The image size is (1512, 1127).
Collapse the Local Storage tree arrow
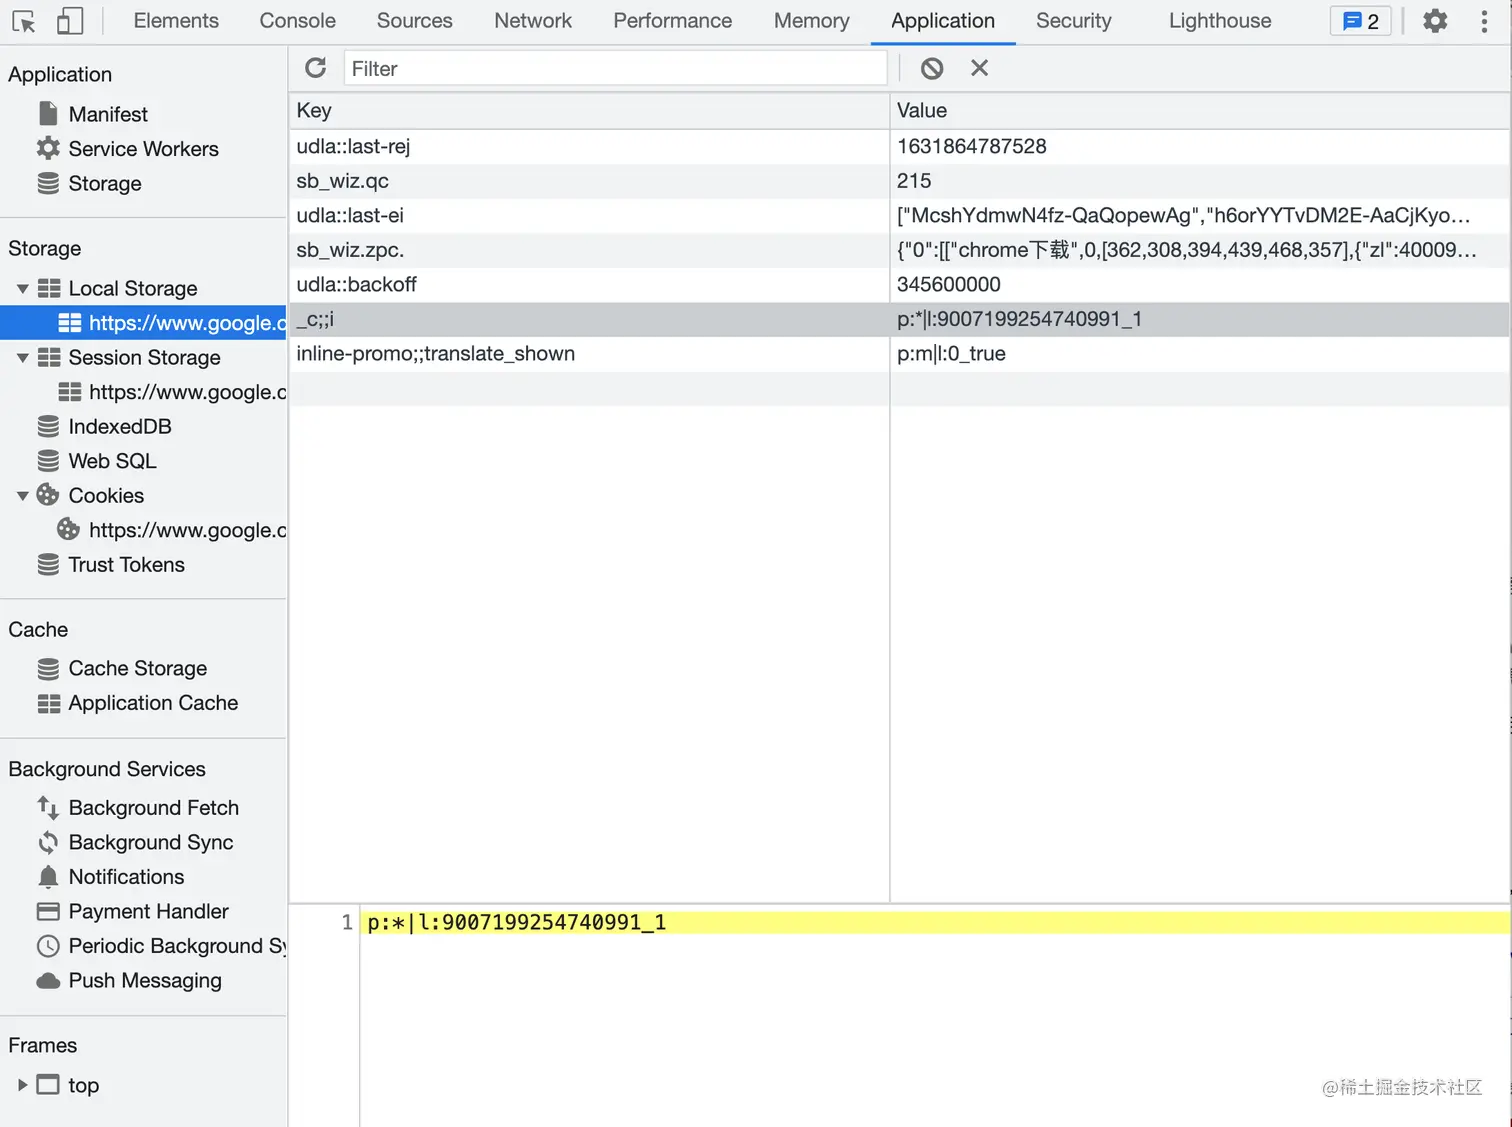22,289
